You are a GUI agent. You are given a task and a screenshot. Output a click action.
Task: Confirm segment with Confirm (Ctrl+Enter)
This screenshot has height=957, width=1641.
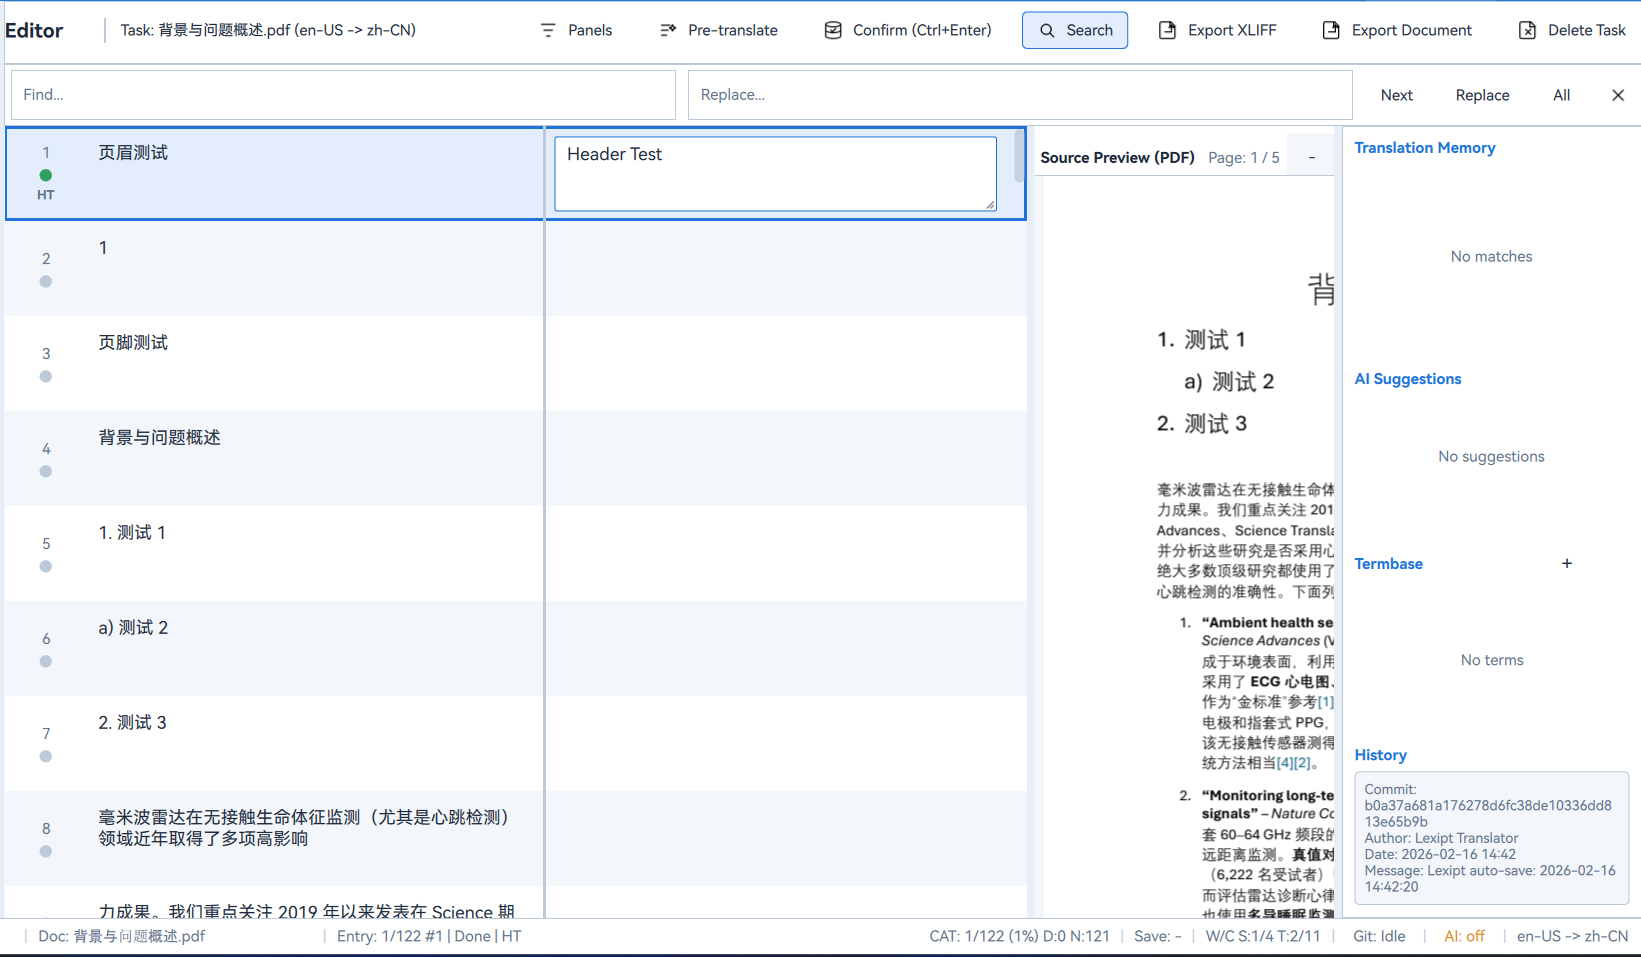coord(908,30)
